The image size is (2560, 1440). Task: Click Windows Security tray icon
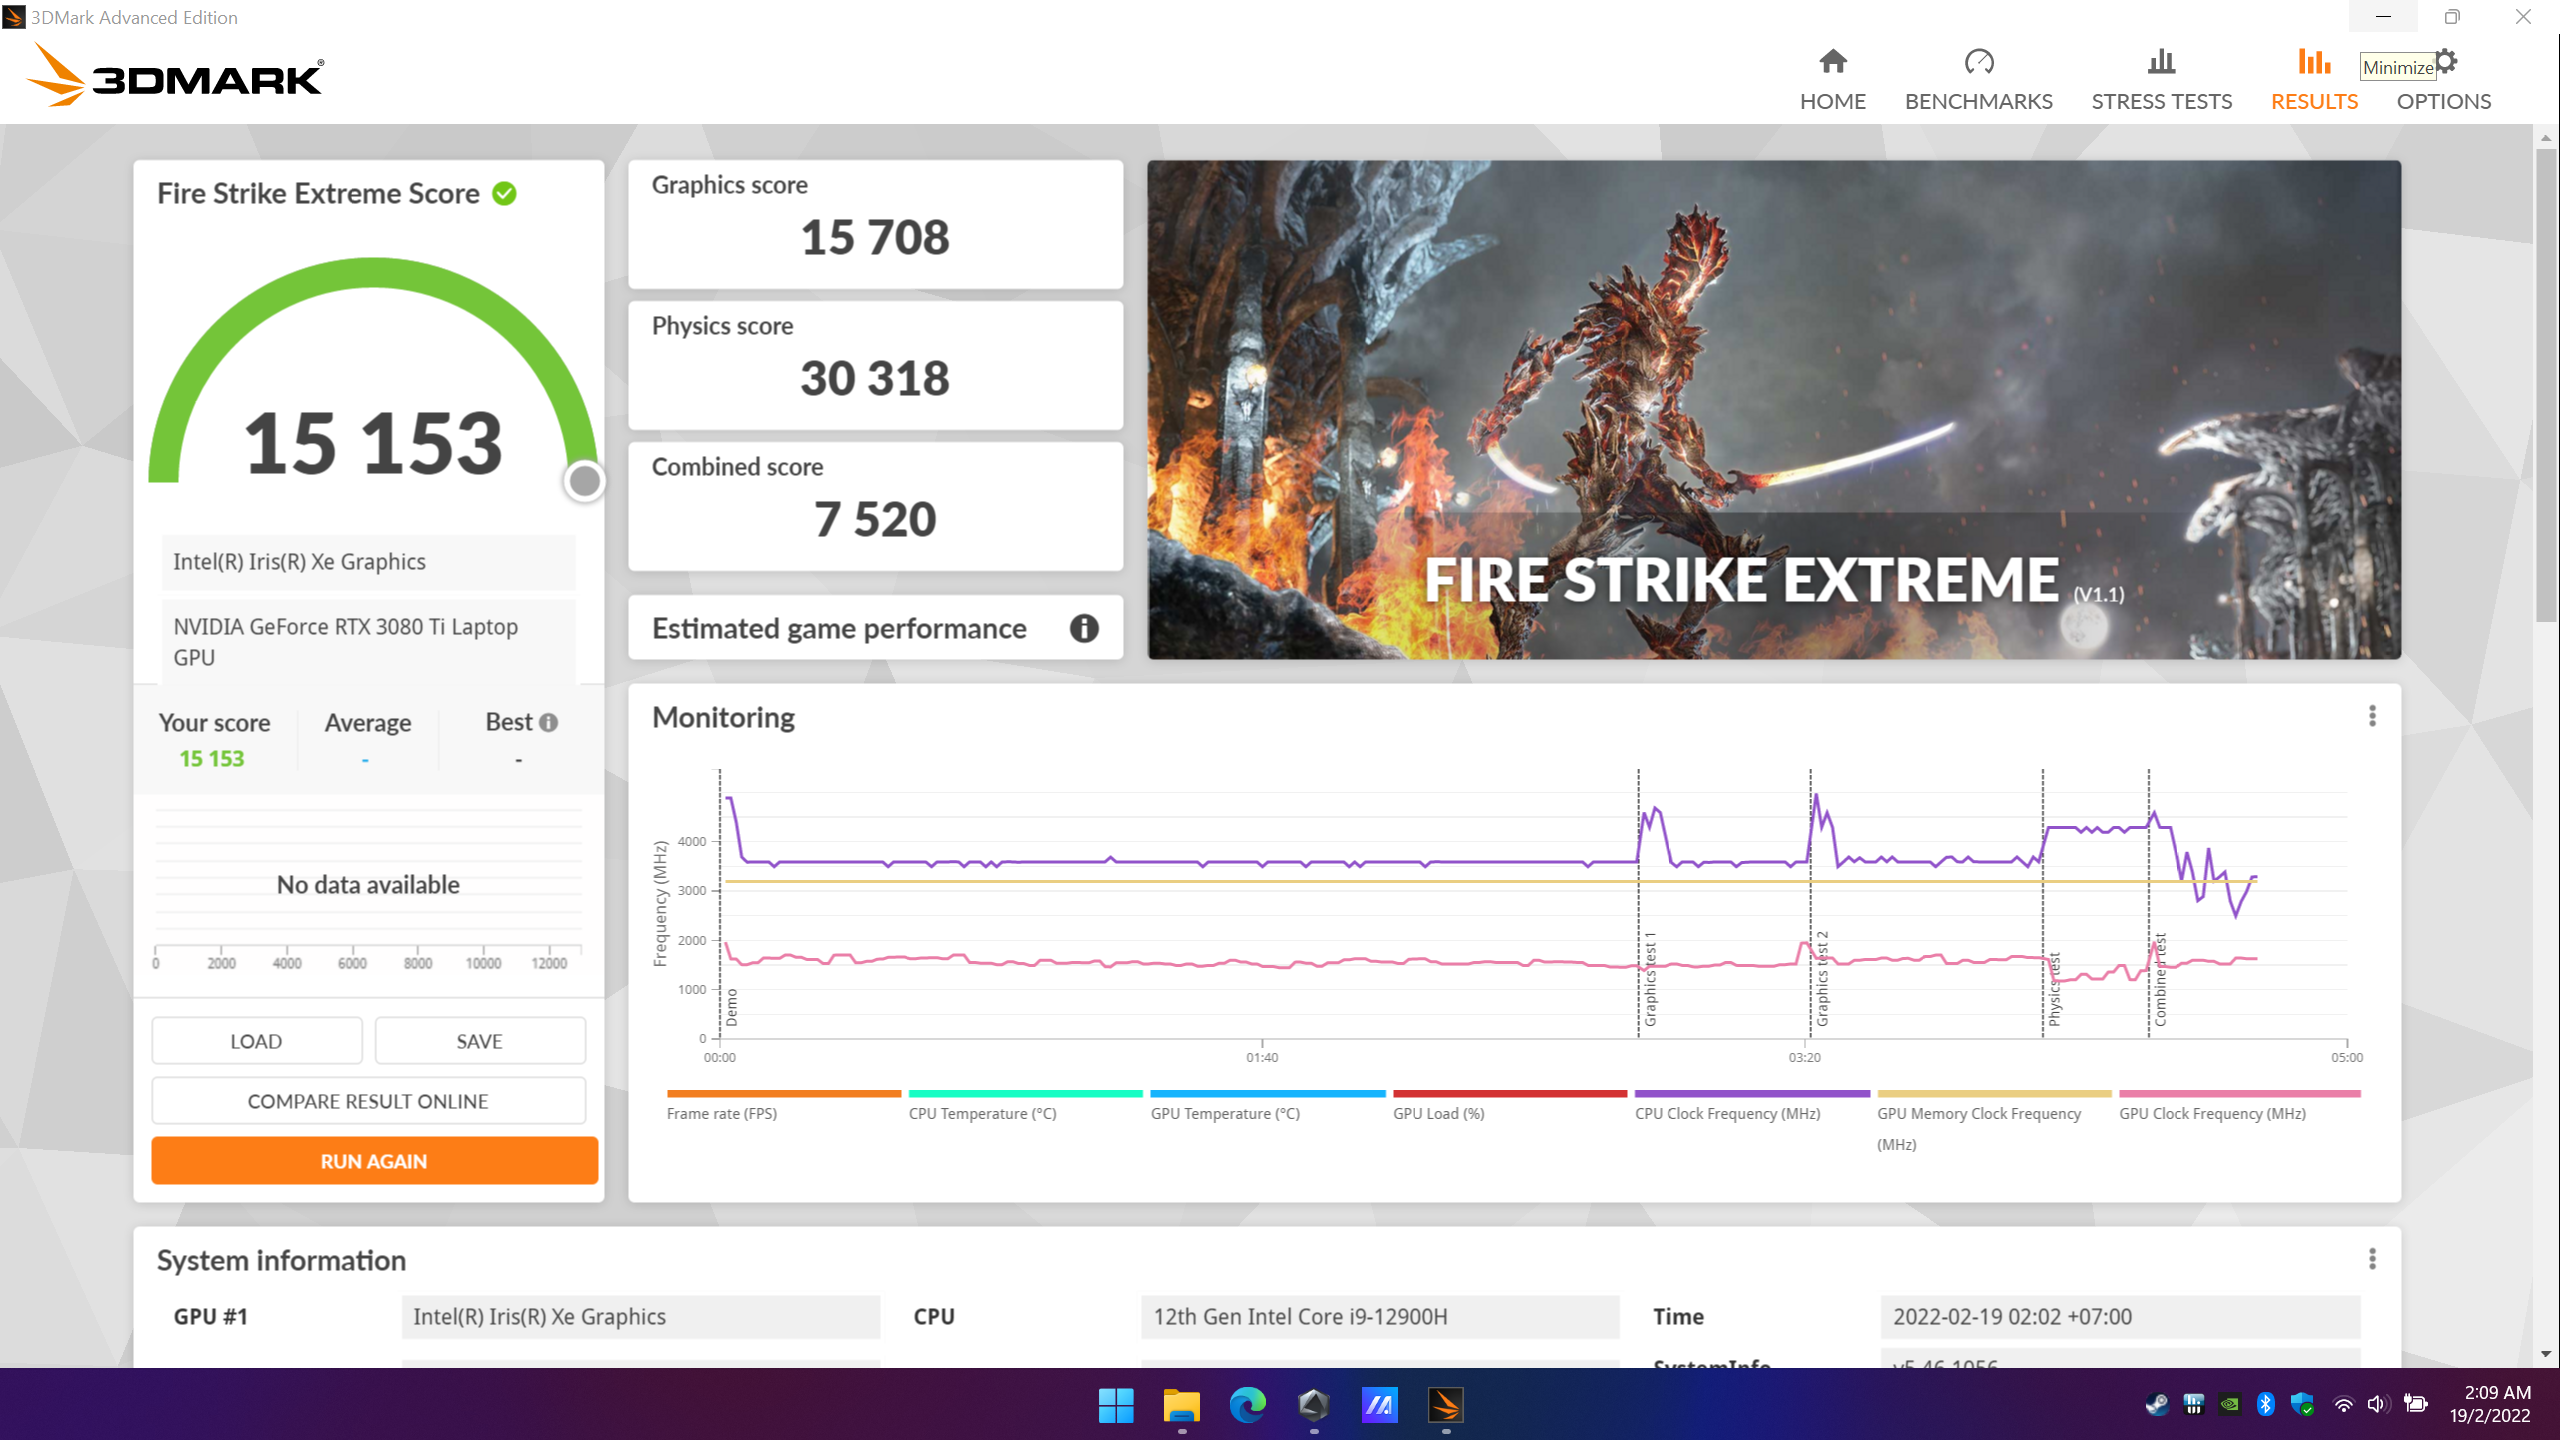point(2302,1404)
